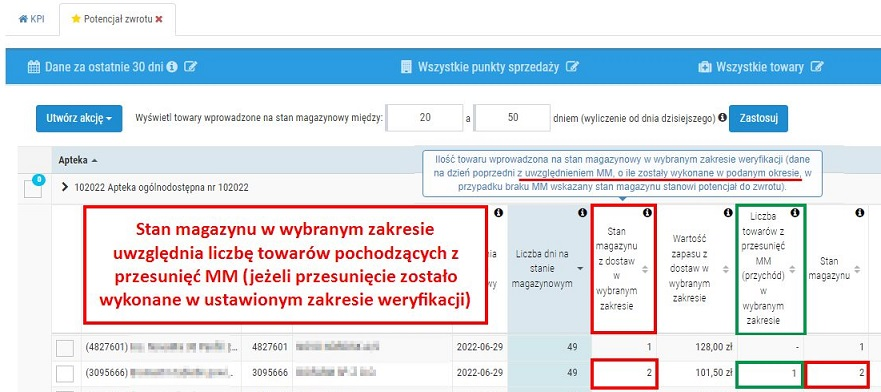Open the Utwórz akcję dropdown
Viewport: 881px width, 392px height.
pyautogui.click(x=79, y=118)
